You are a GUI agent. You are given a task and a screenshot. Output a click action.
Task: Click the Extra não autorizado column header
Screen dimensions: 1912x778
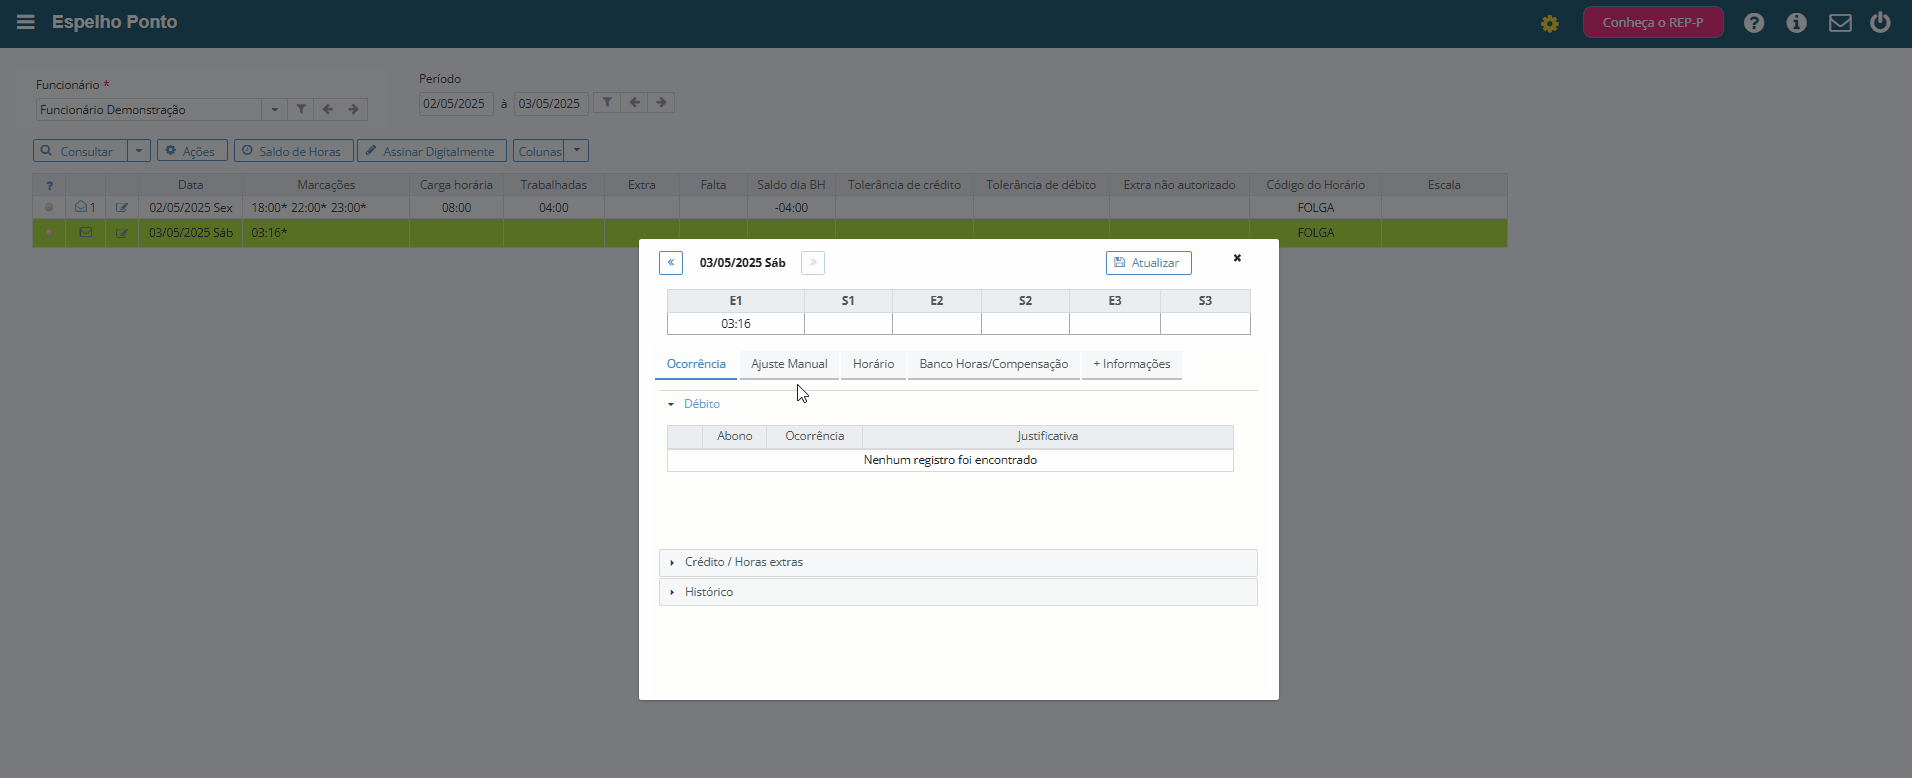pos(1179,185)
